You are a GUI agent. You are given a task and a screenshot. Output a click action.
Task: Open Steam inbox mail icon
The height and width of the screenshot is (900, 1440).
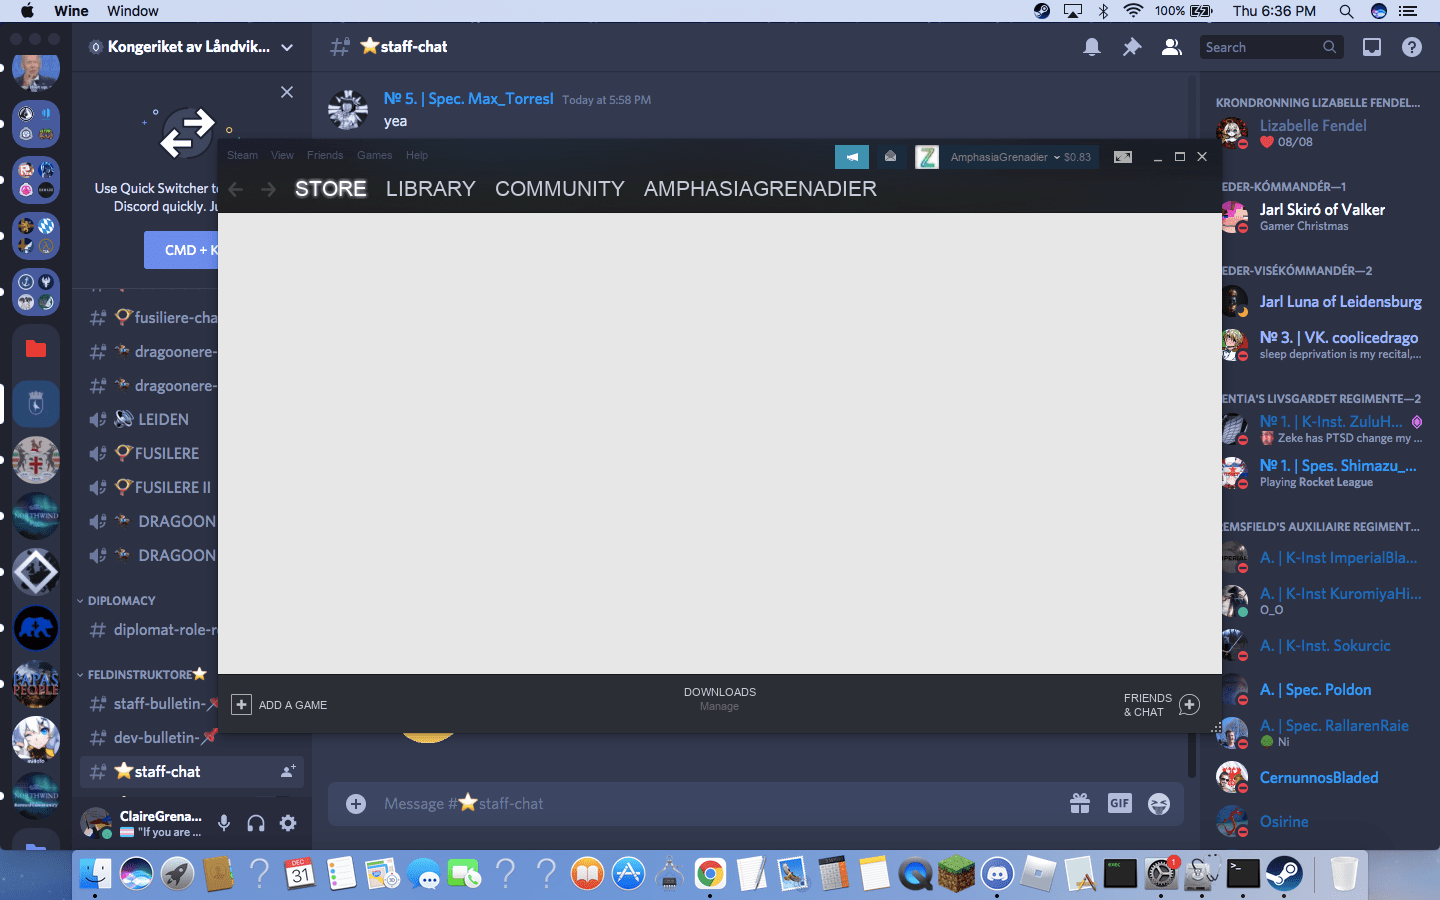890,157
